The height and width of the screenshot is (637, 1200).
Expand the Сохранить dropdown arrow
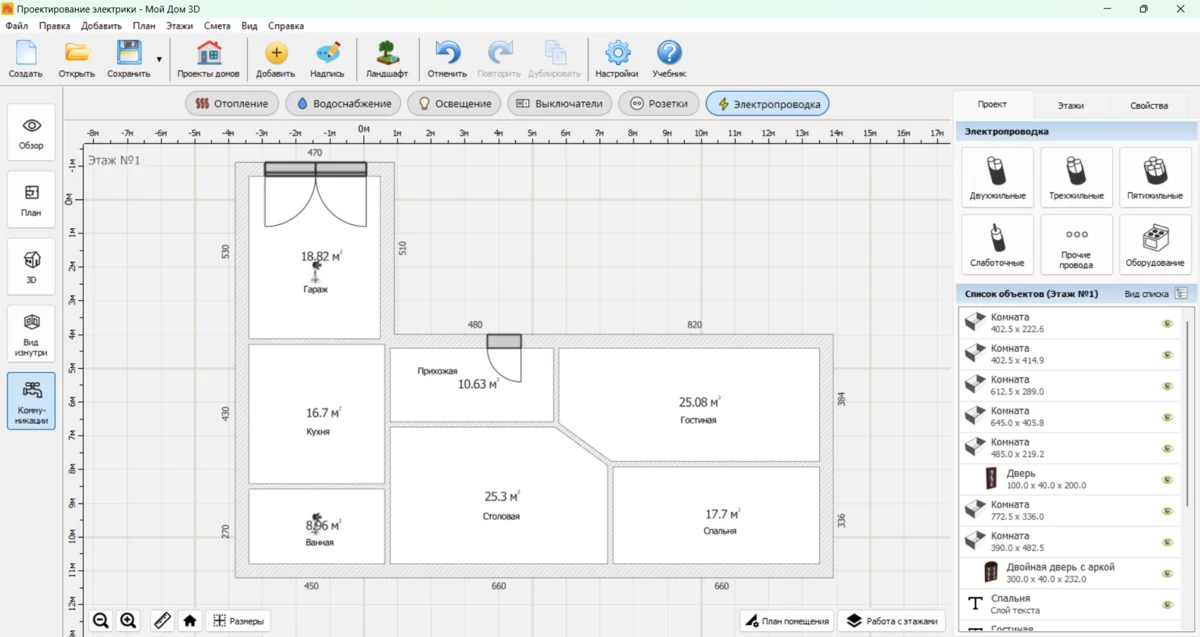click(x=159, y=60)
